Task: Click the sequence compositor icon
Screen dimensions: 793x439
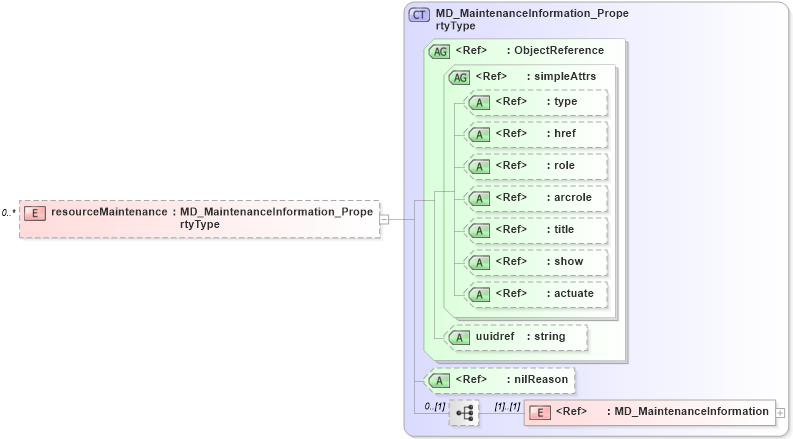Action: [x=464, y=413]
